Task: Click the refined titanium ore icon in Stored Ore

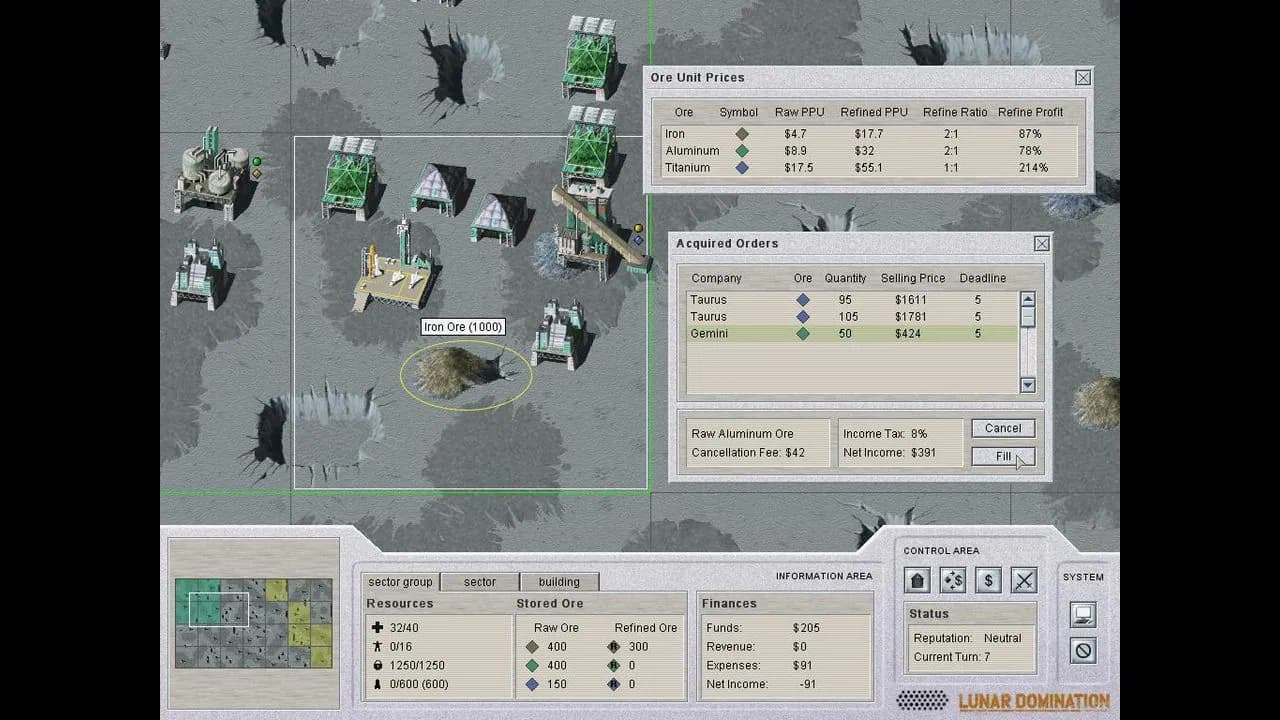Action: [x=613, y=685]
